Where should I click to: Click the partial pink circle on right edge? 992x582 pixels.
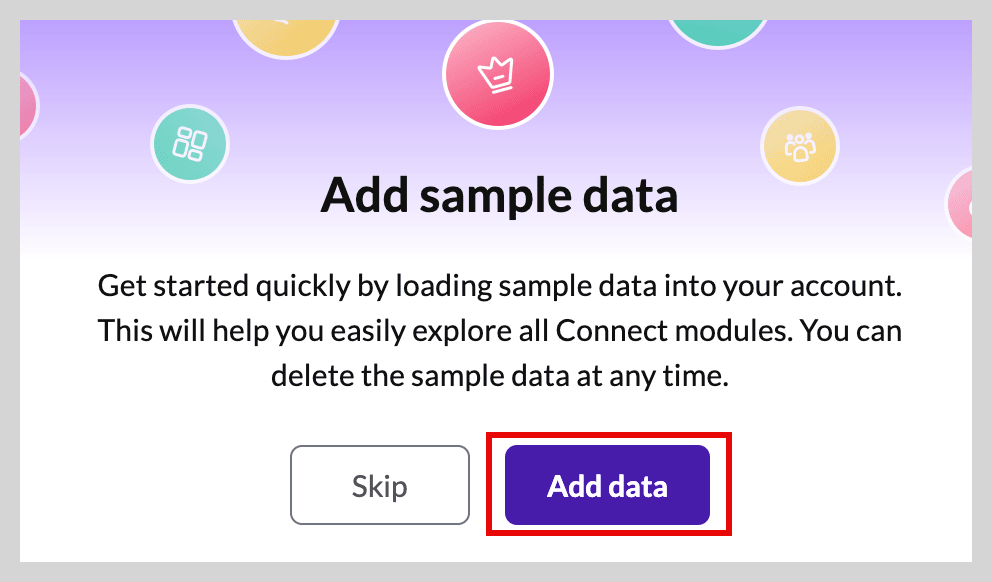click(959, 202)
